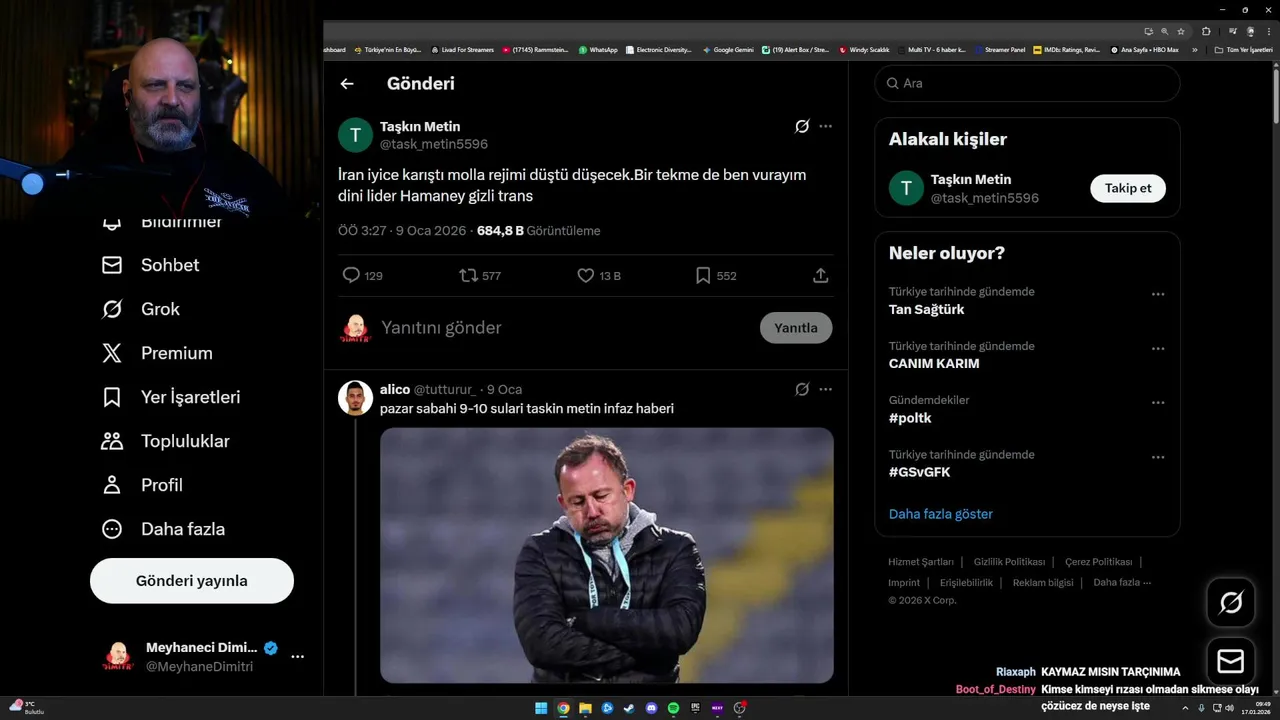Open account options next to Meyhaneci Dimitri
The image size is (1280, 720).
pos(297,657)
